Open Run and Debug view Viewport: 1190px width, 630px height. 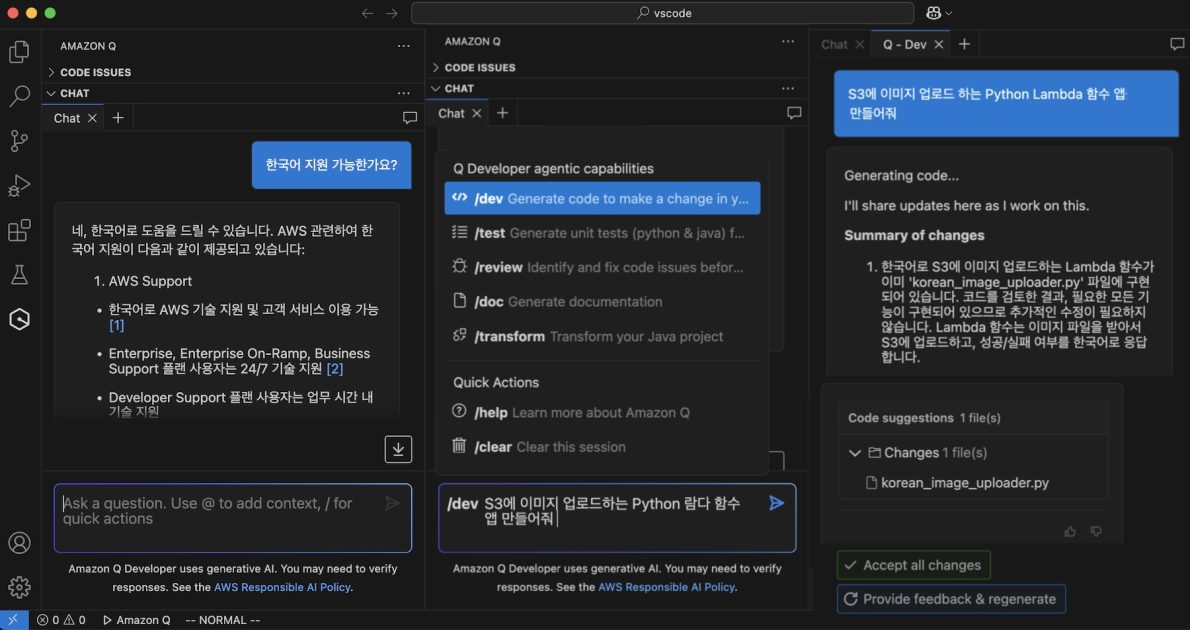19,185
